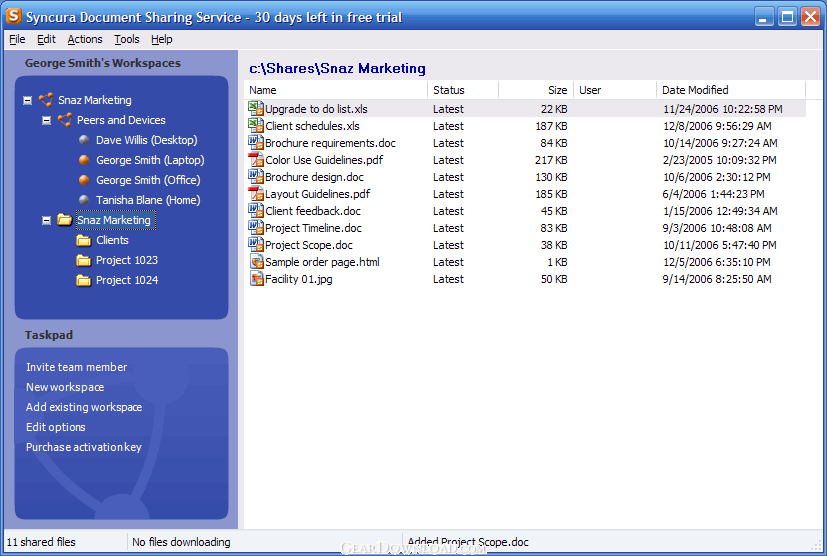Click the PDF icon for Layout Guidelines.pdf
Image resolution: width=827 pixels, height=556 pixels.
[256, 194]
